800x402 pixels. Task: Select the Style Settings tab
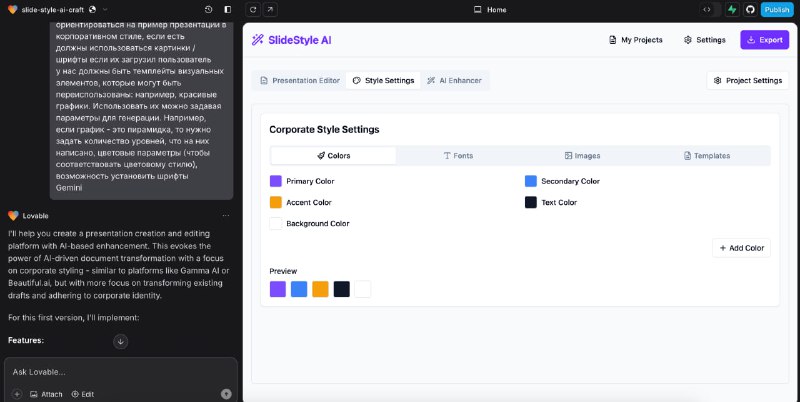pyautogui.click(x=383, y=81)
